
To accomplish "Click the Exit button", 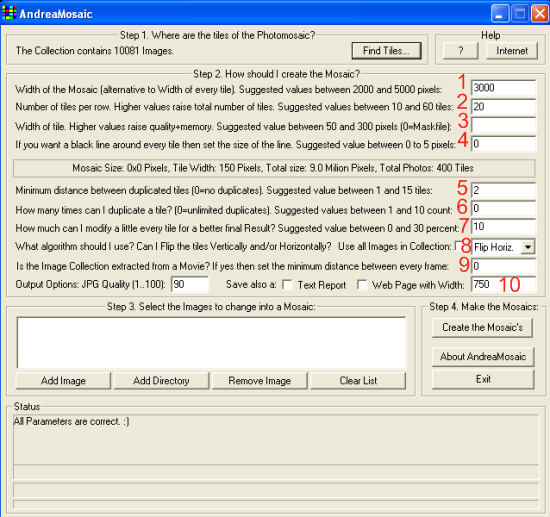I will (x=483, y=380).
